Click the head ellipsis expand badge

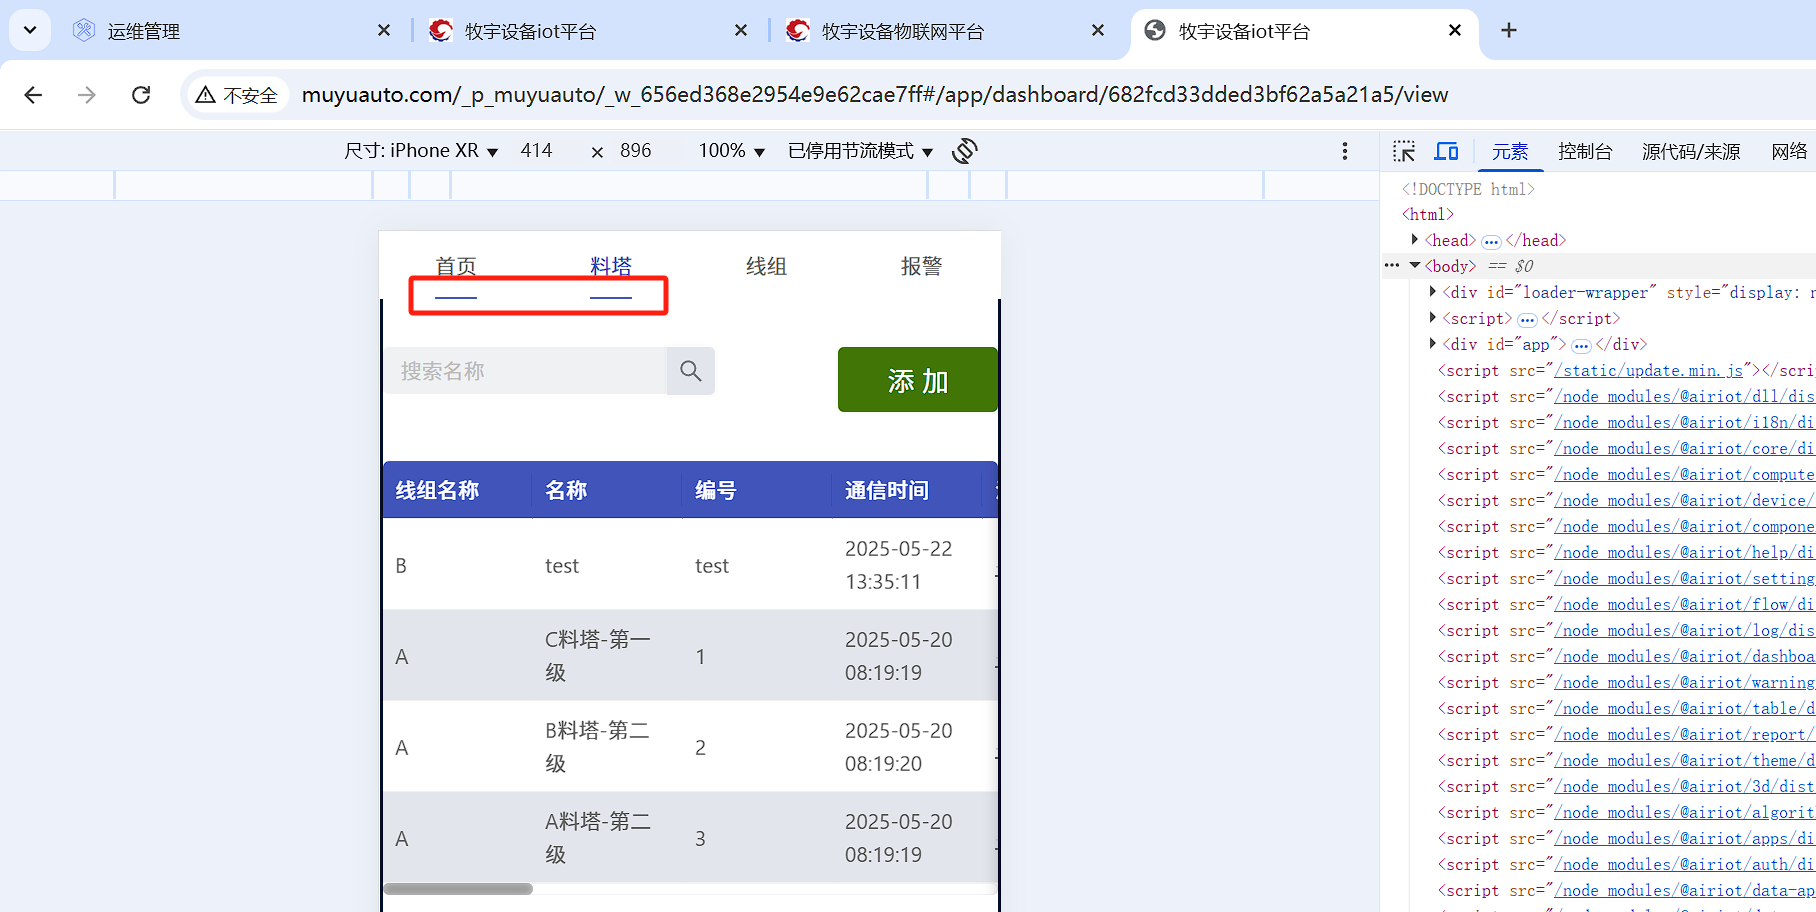1491,241
